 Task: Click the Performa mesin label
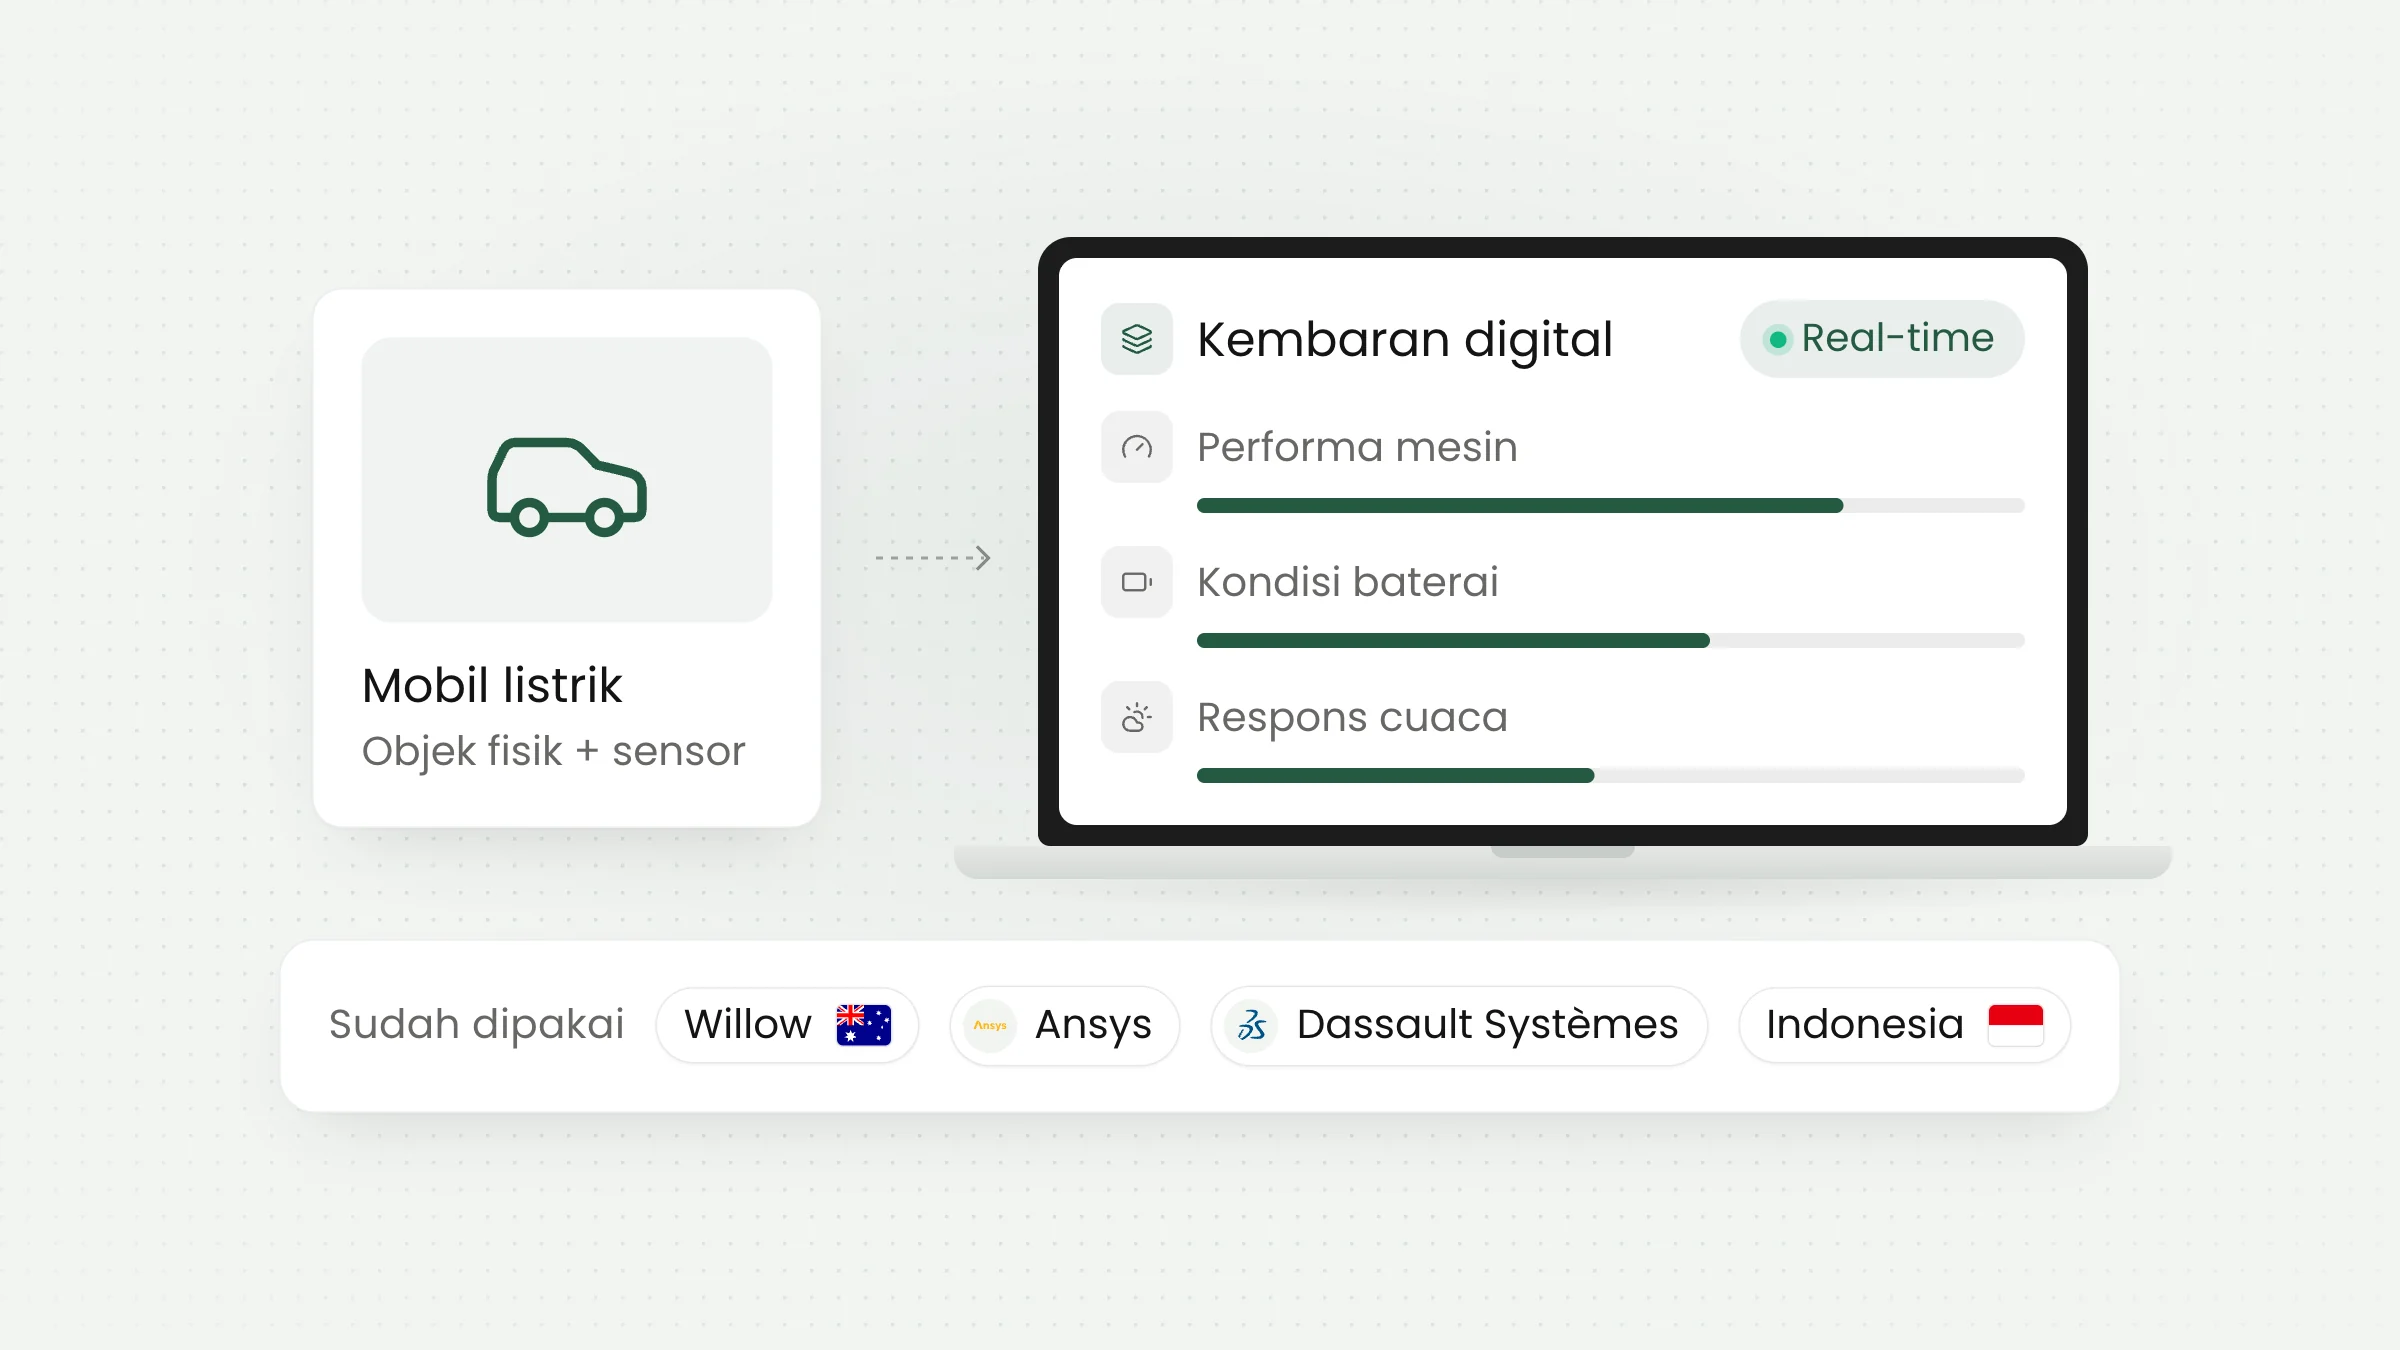pos(1357,447)
